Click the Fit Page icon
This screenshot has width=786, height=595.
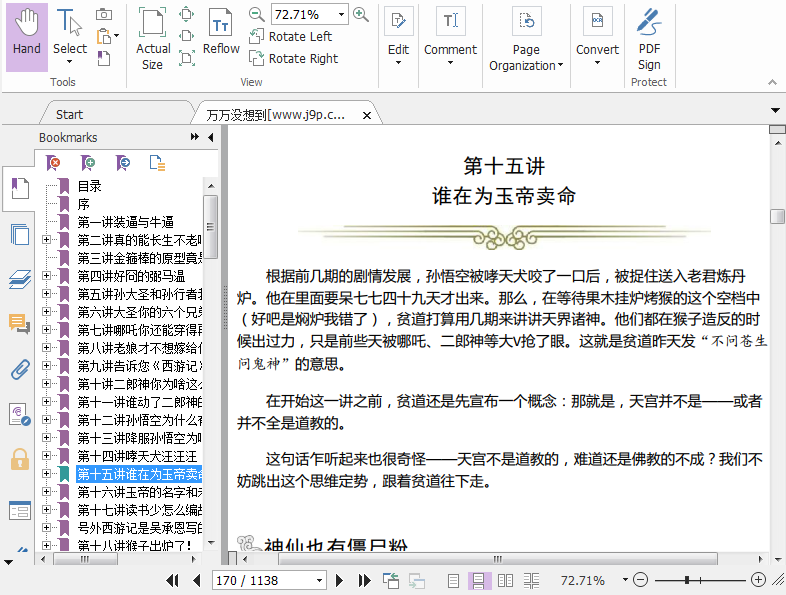[x=186, y=15]
